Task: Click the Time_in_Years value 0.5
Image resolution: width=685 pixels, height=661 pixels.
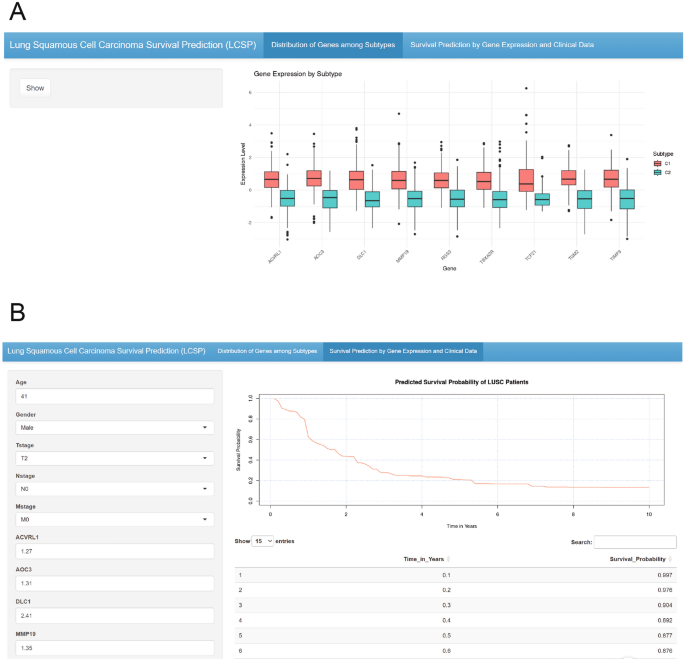Action: [446, 636]
